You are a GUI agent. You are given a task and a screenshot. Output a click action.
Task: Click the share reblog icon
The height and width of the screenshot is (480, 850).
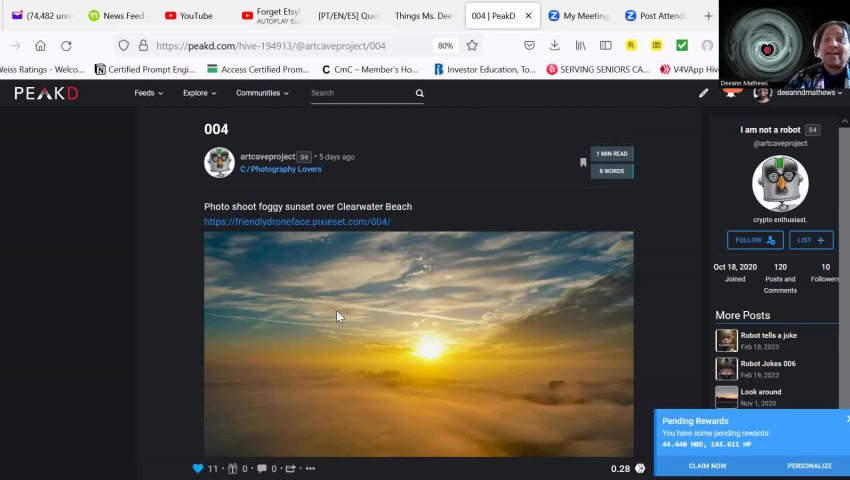291,469
